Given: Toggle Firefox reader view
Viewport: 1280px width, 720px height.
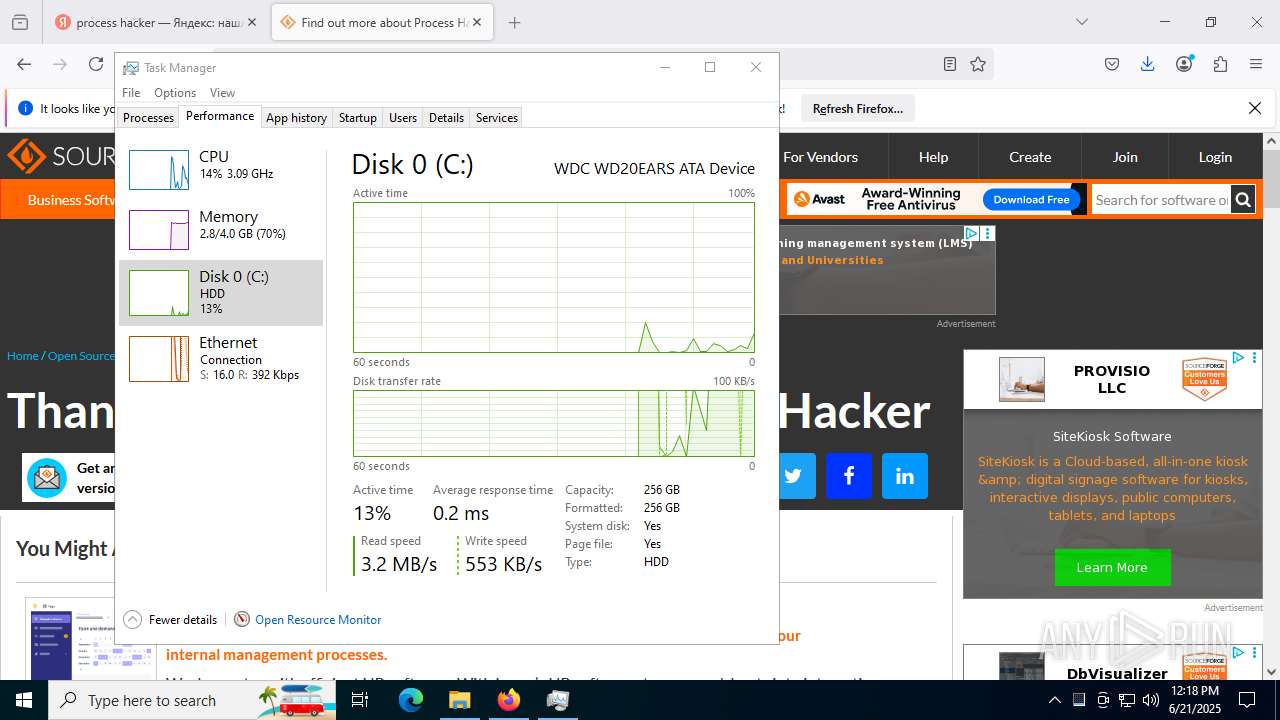Looking at the screenshot, I should point(950,64).
